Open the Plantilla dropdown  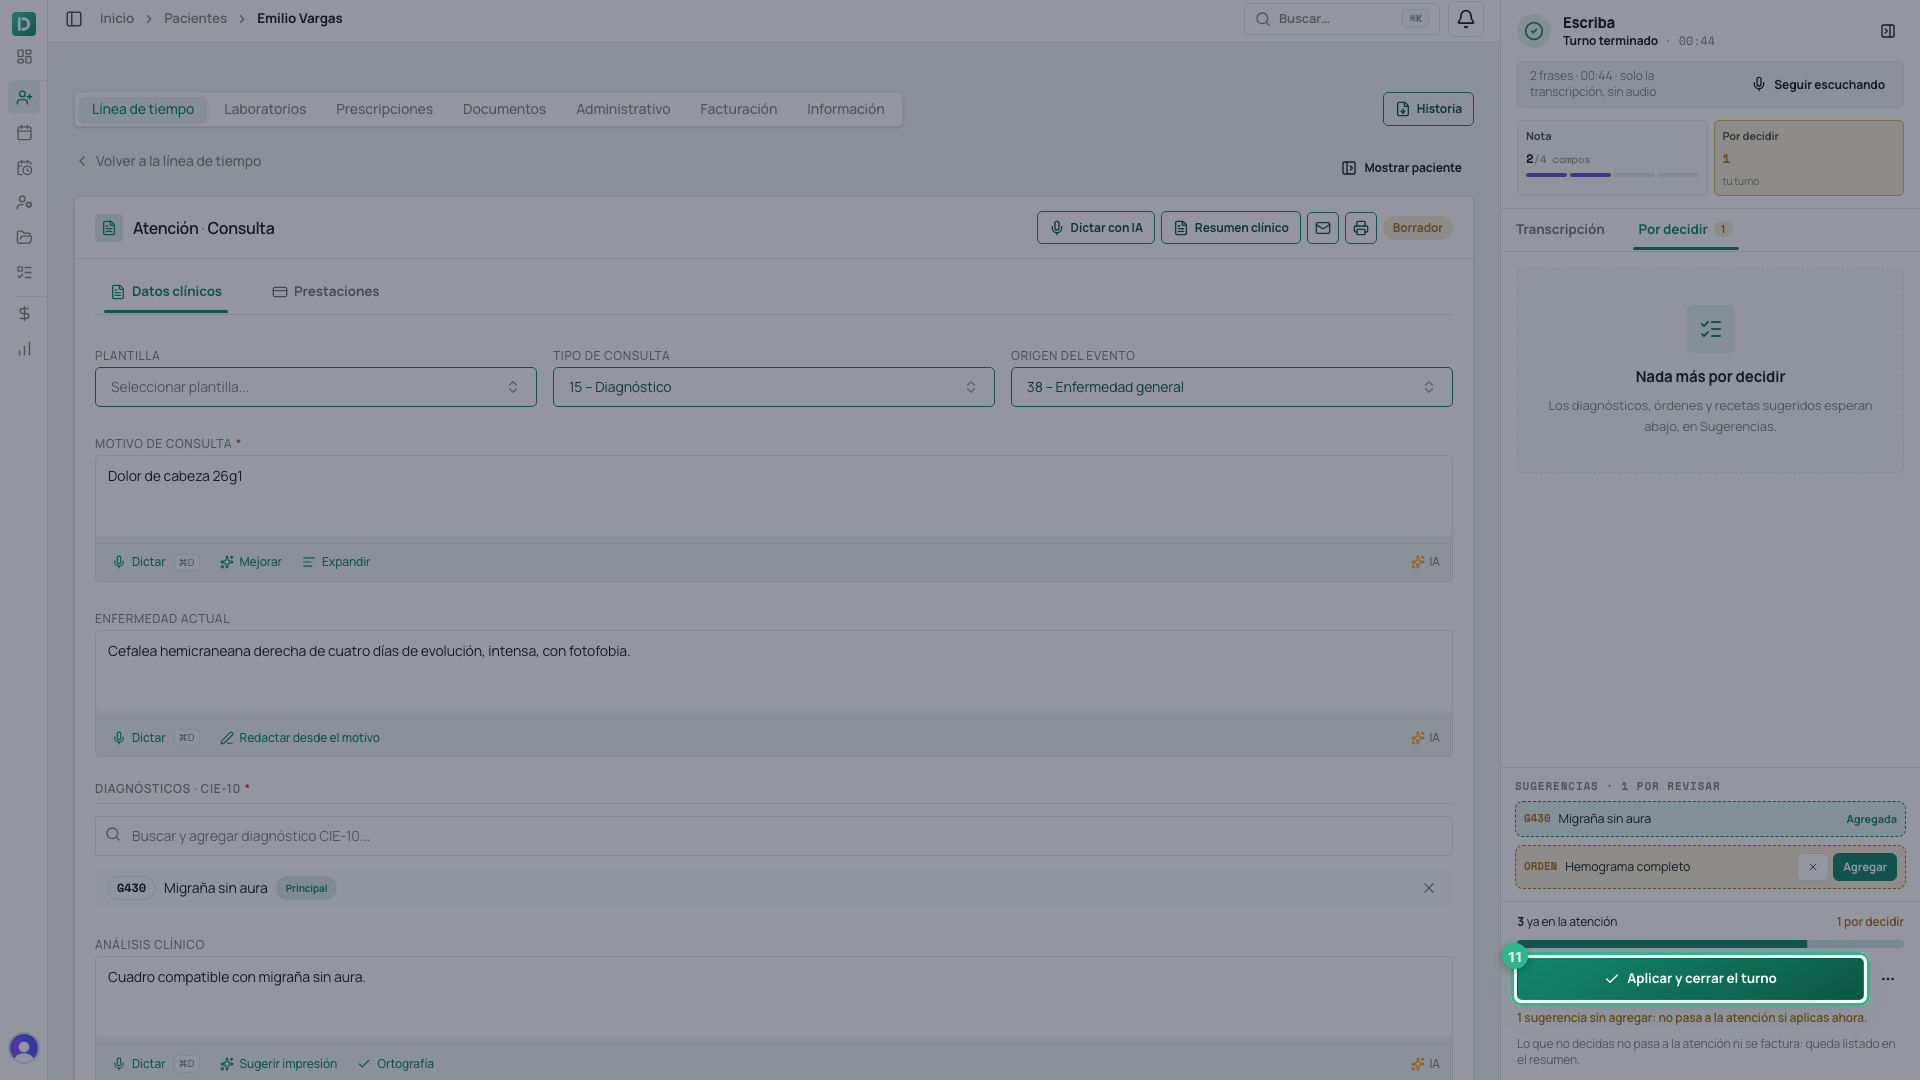(x=316, y=387)
